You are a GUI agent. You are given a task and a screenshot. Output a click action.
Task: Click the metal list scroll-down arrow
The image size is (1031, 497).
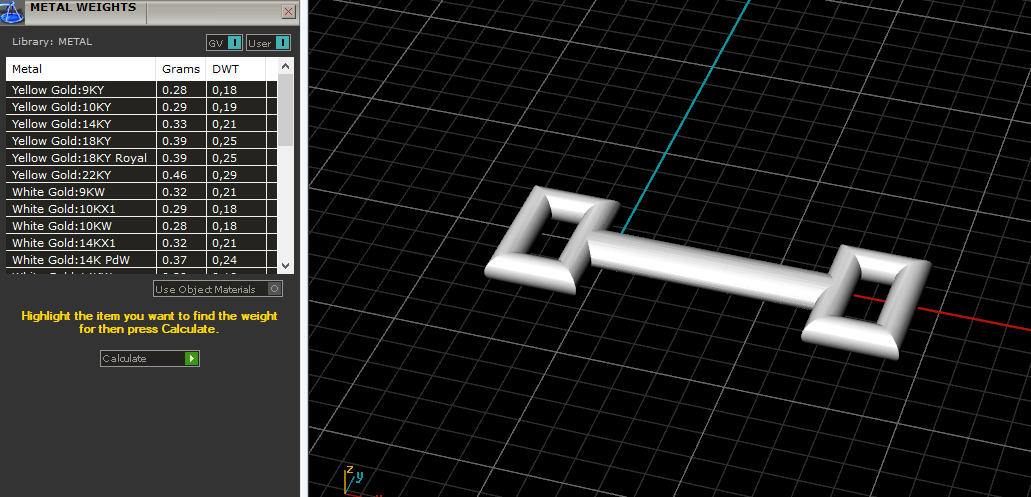pyautogui.click(x=285, y=266)
